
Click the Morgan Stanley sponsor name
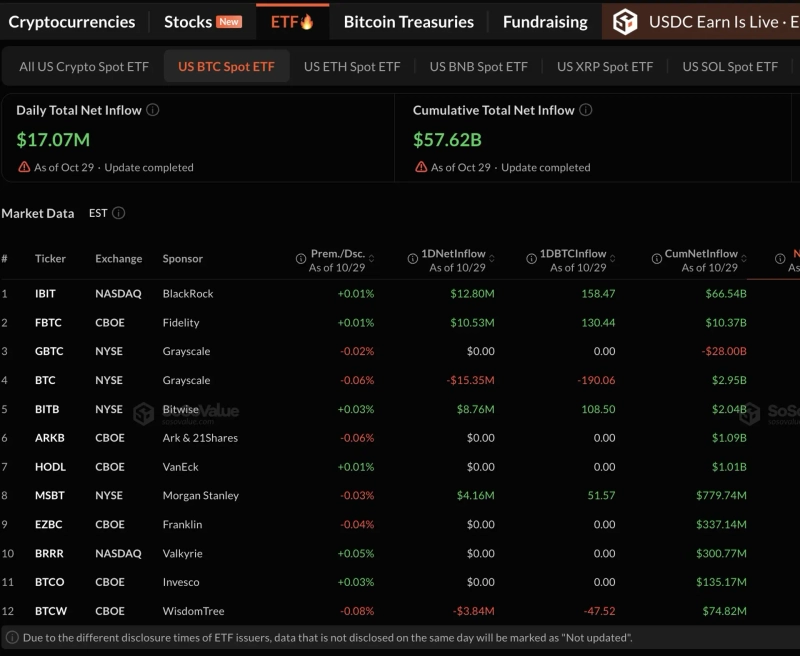201,495
